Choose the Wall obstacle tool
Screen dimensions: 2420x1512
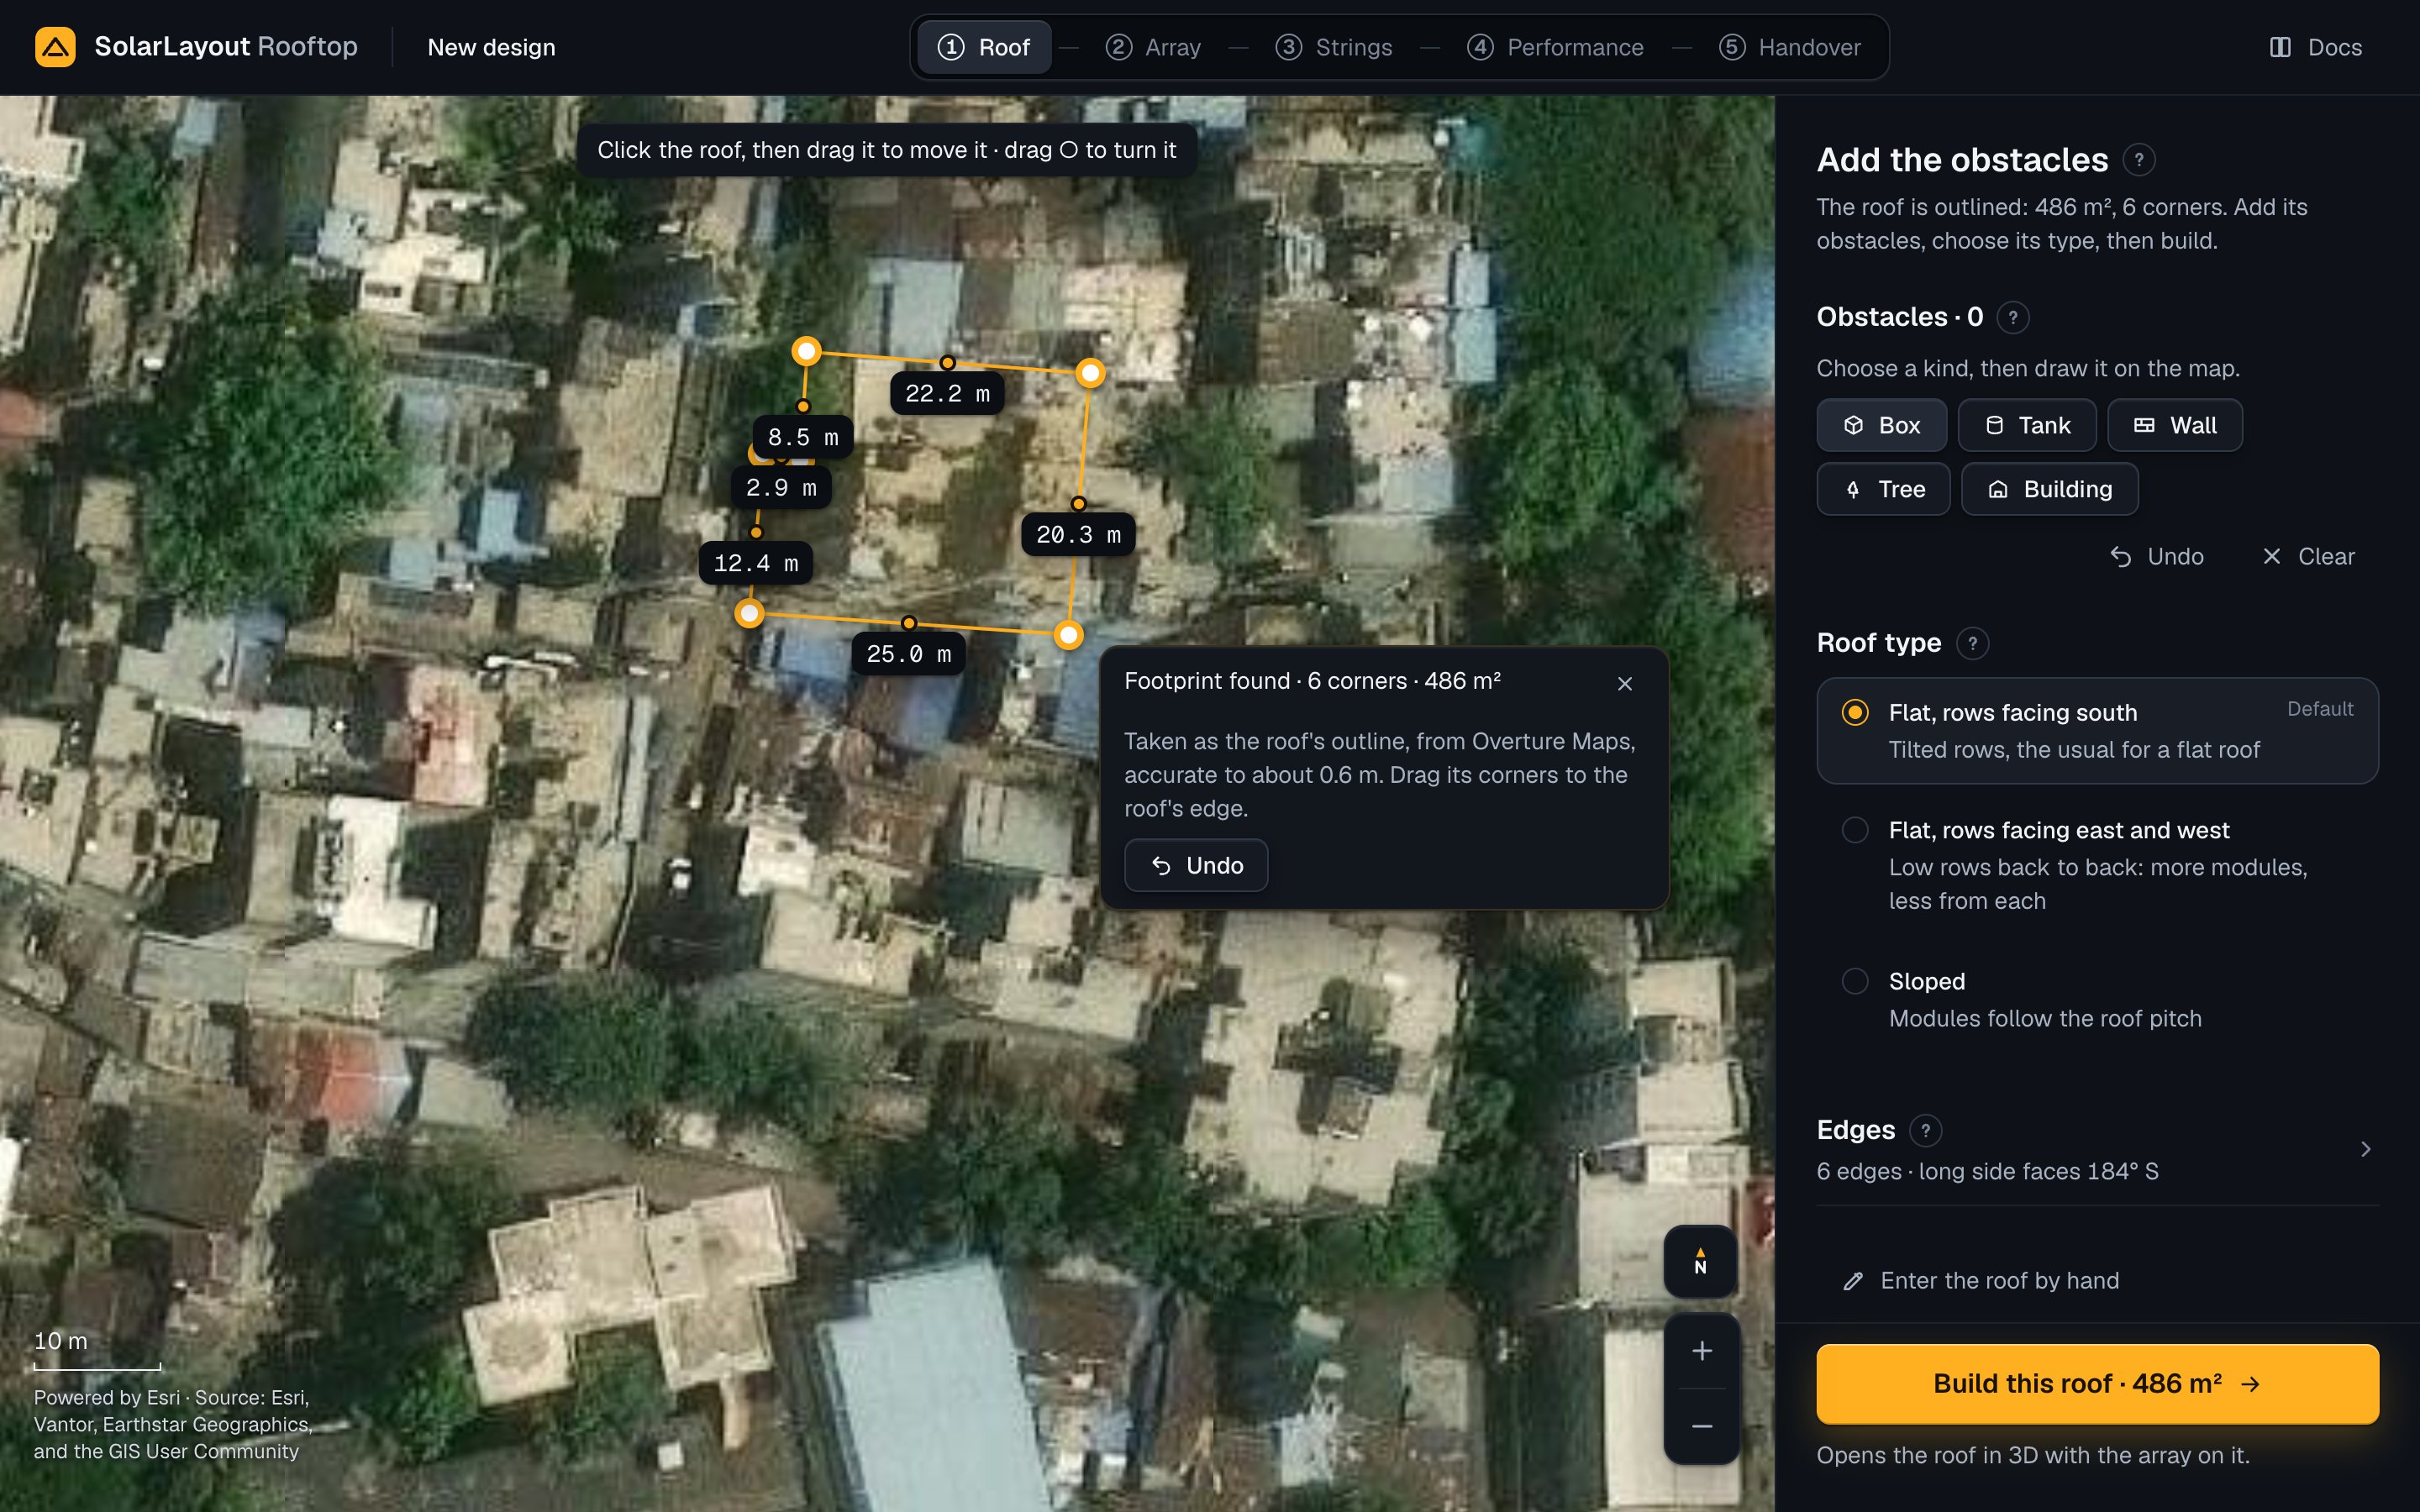[2174, 425]
